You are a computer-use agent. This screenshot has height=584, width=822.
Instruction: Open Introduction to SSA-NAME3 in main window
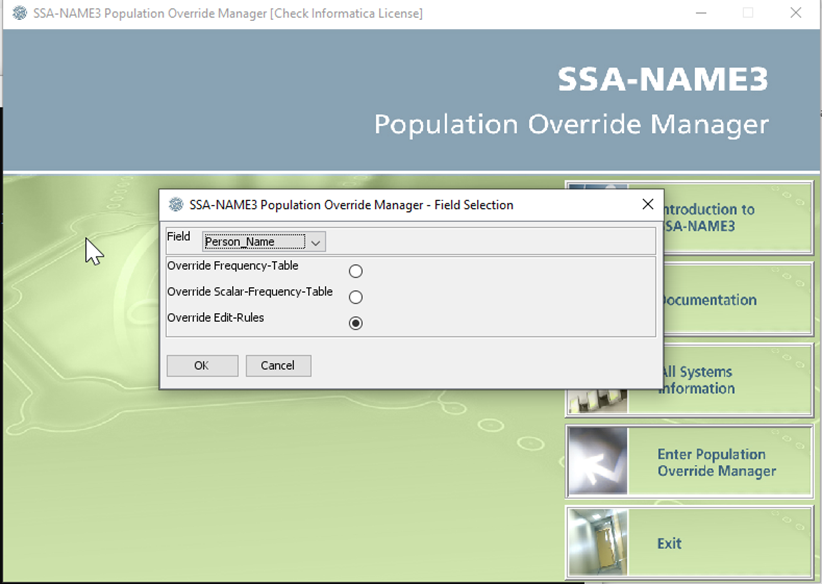click(738, 218)
